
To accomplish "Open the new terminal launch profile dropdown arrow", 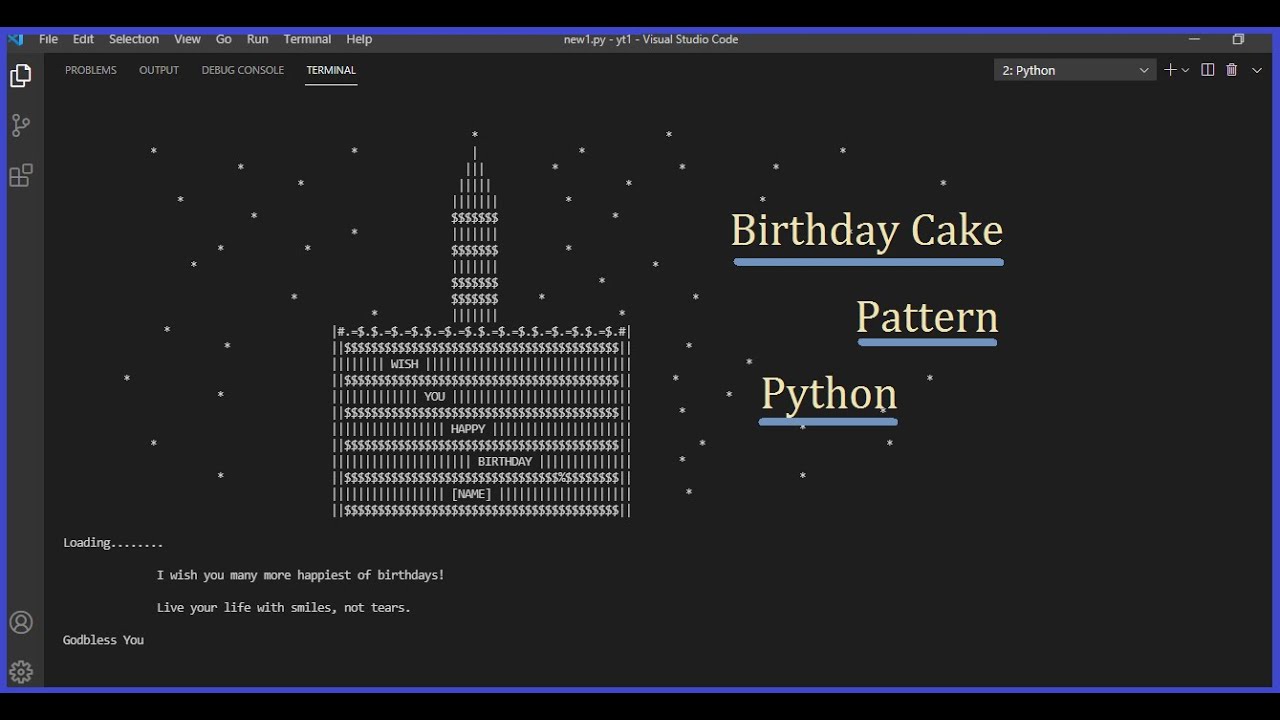I will [1186, 70].
